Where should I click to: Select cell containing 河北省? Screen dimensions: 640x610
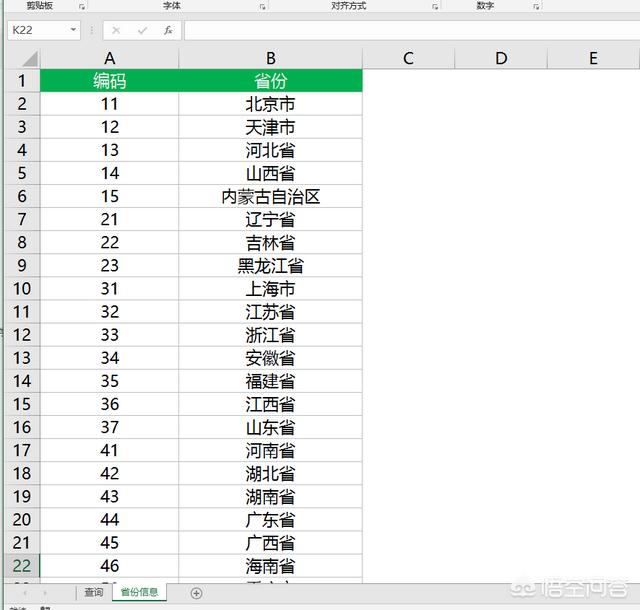pos(271,150)
